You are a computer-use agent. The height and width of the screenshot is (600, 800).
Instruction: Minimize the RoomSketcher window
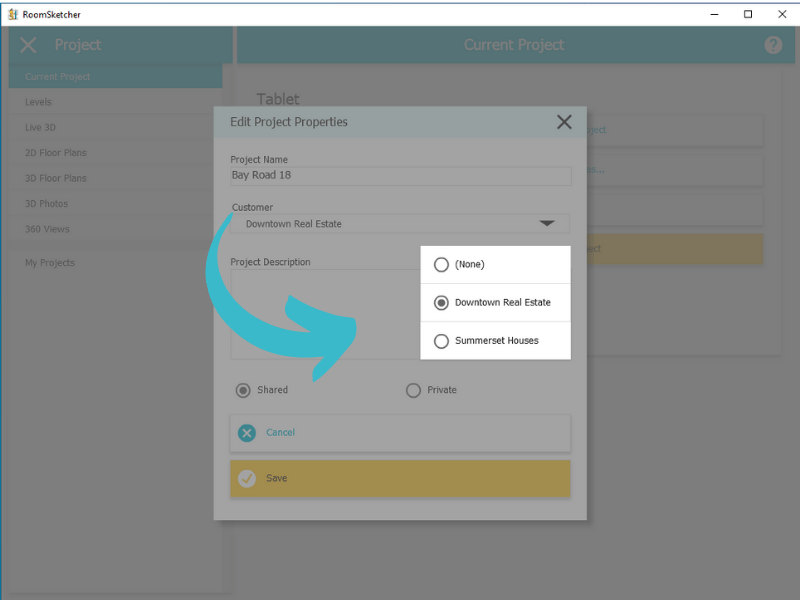[x=715, y=14]
